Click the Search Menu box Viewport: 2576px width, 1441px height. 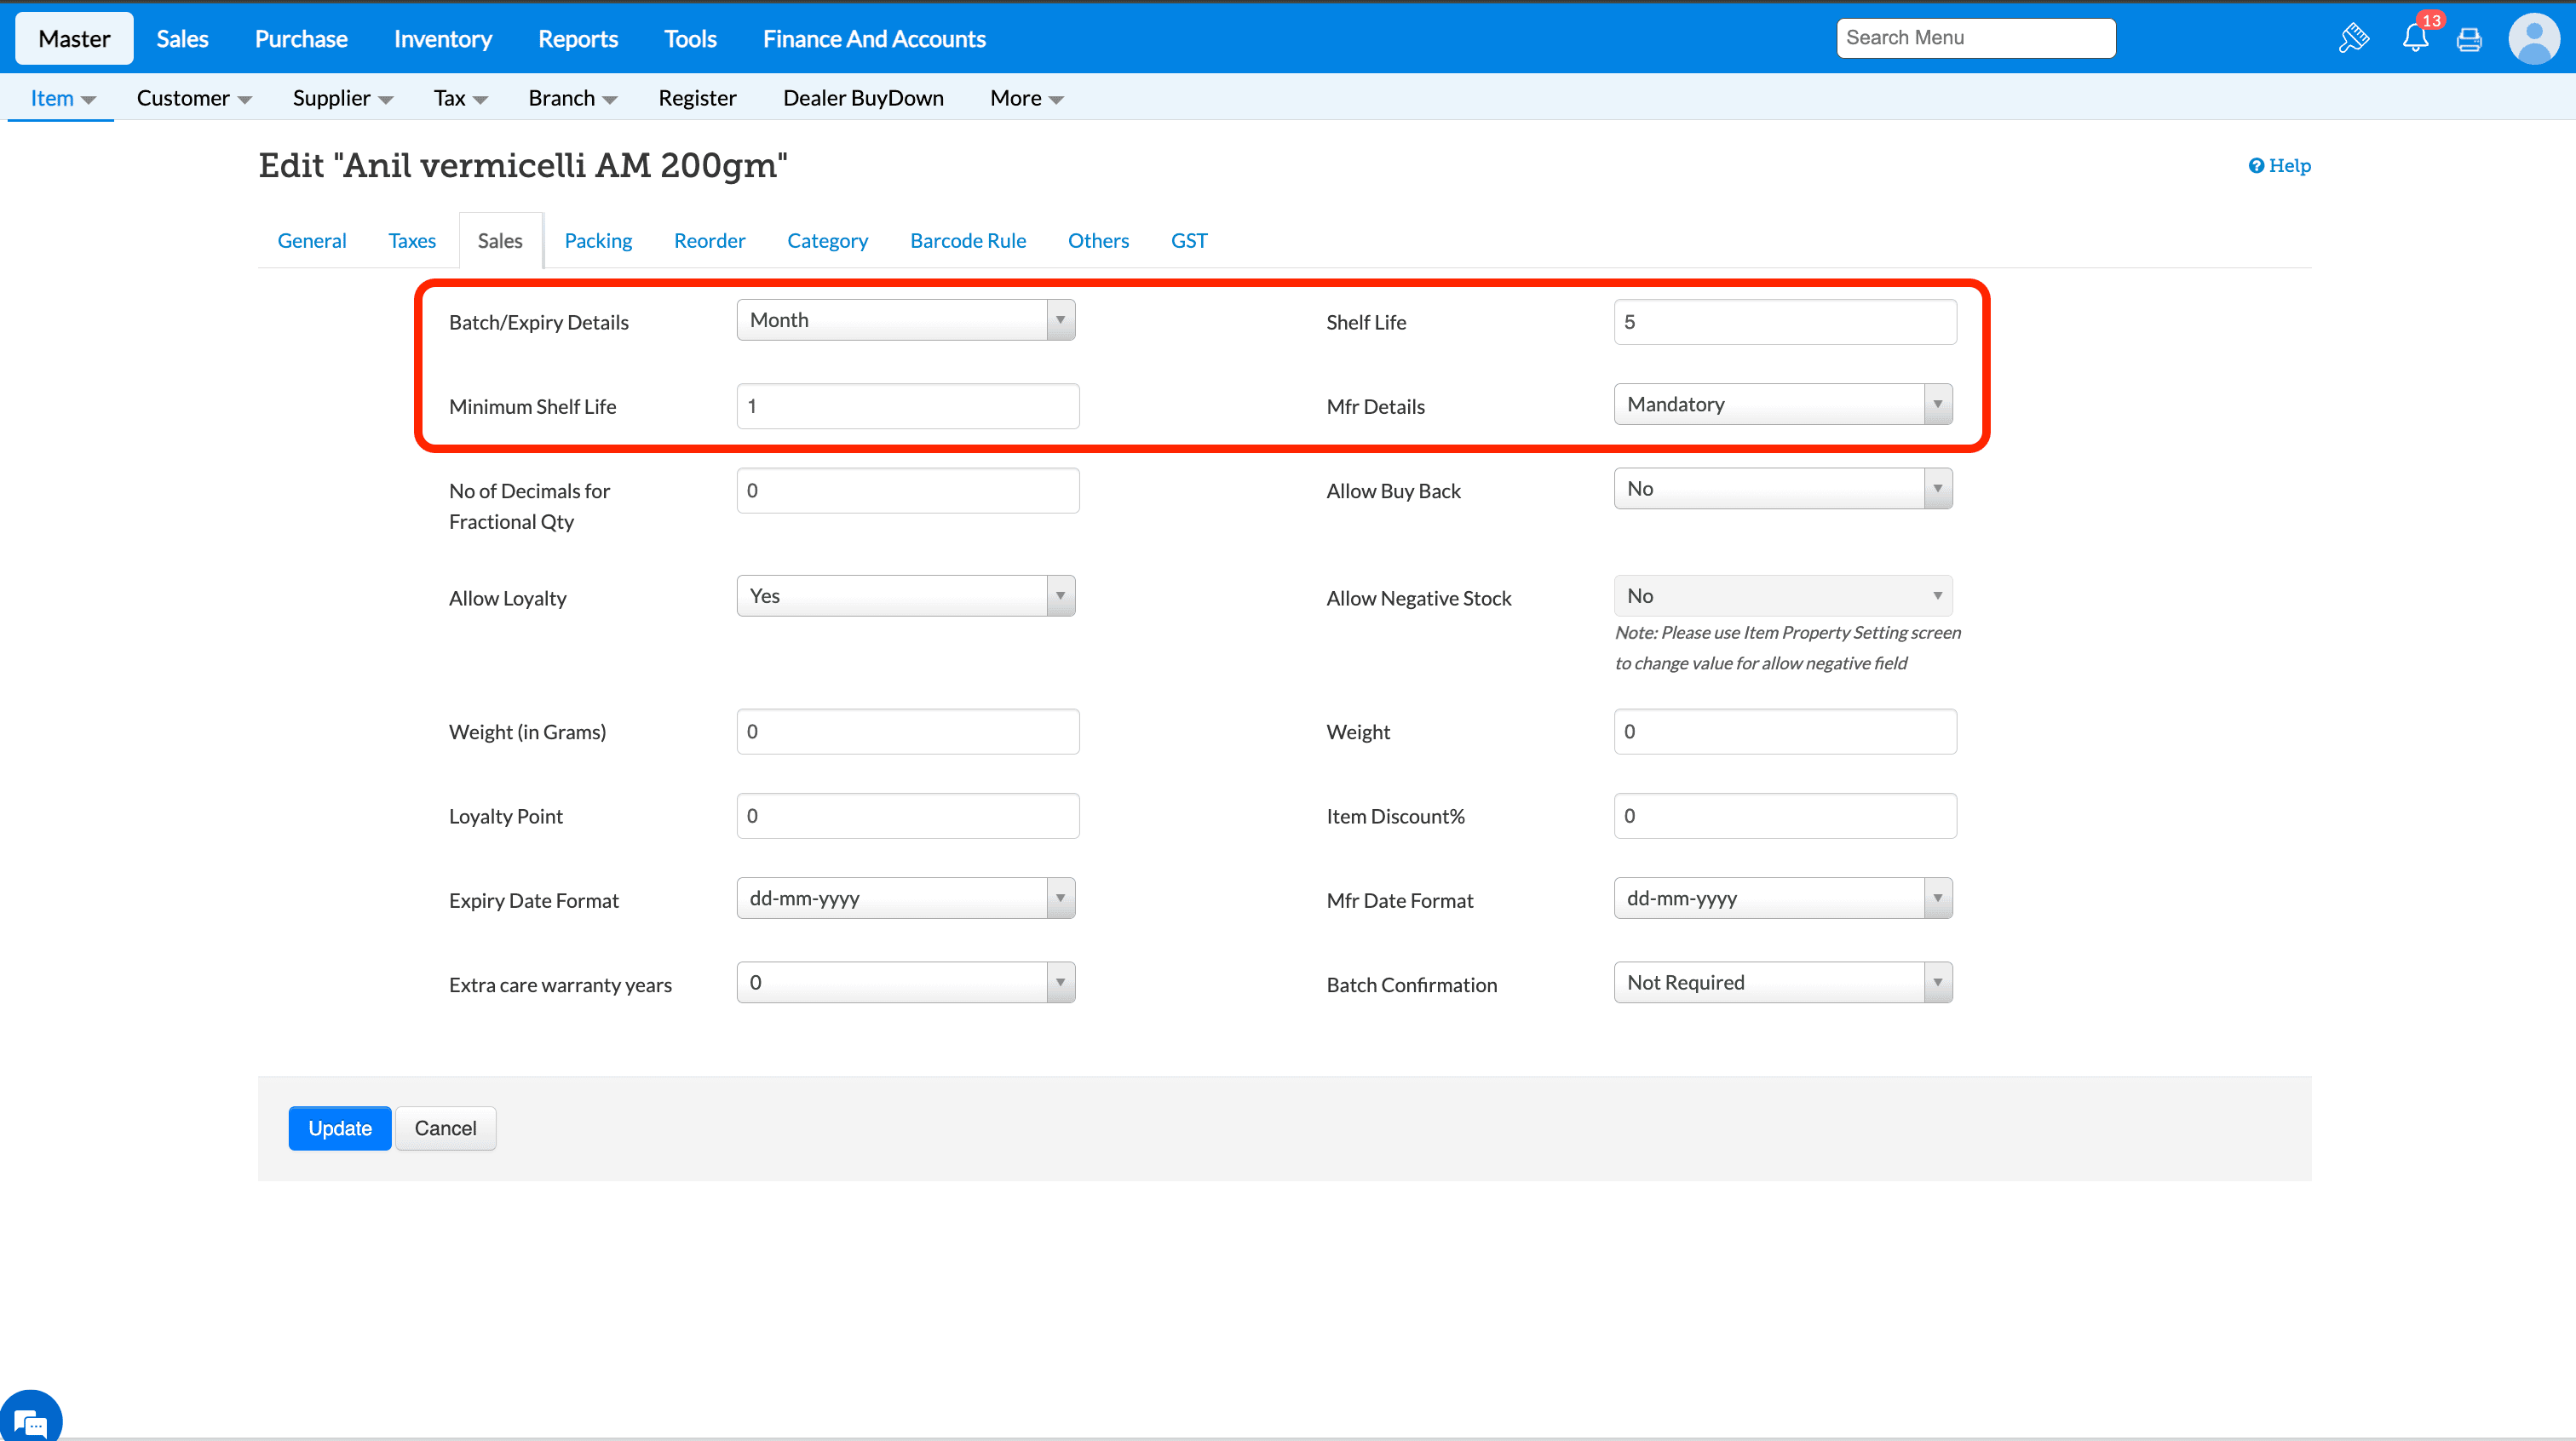coord(1975,38)
